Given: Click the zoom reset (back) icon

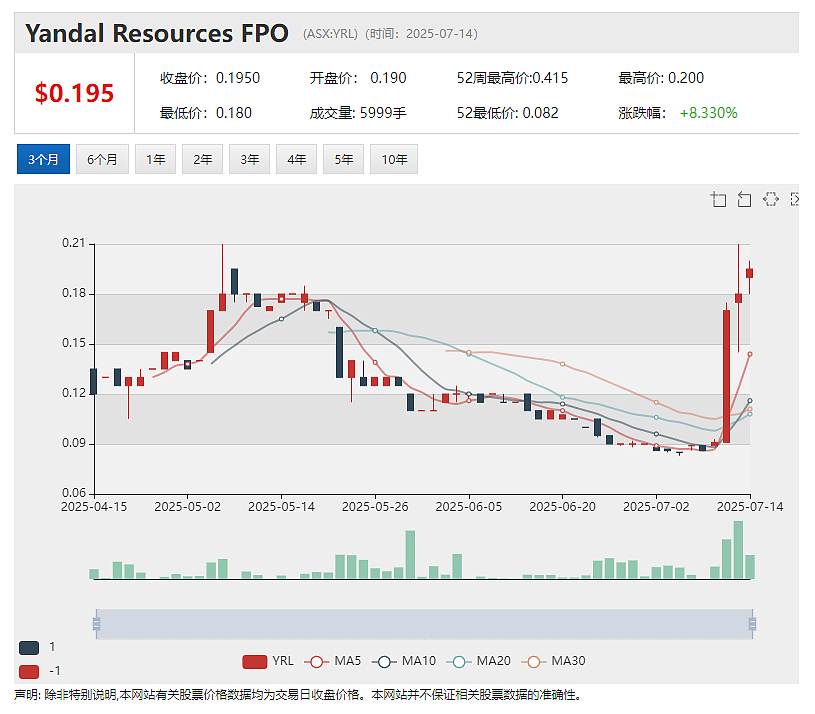Looking at the screenshot, I should [x=744, y=199].
